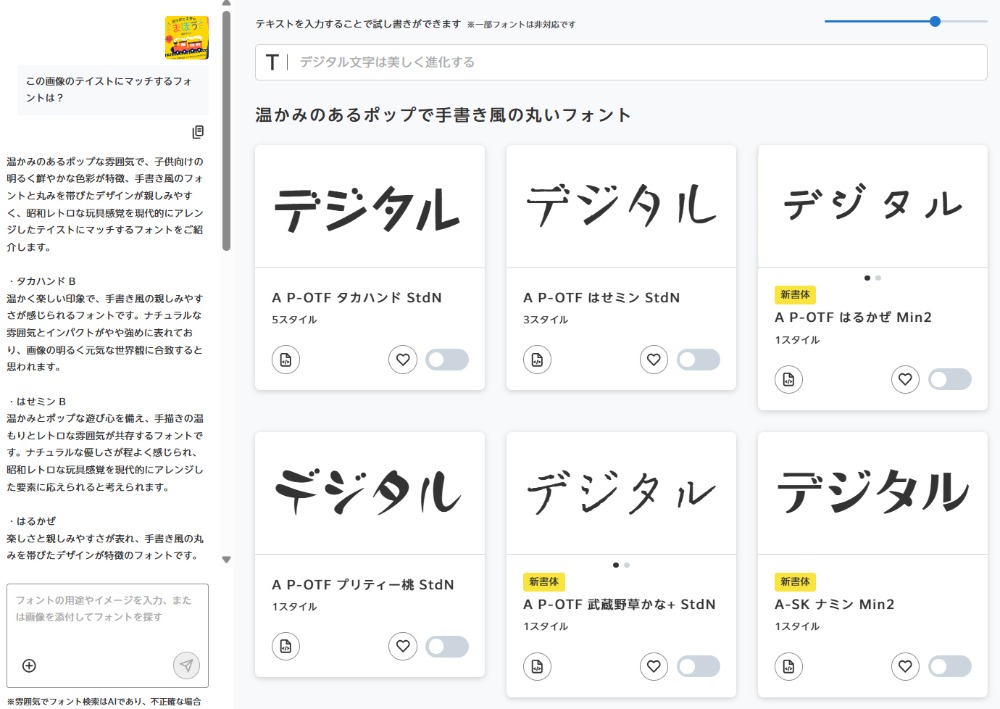The image size is (1000, 709).
Task: Favorite the はるかぜ Min2 font with heart icon
Action: (x=905, y=379)
